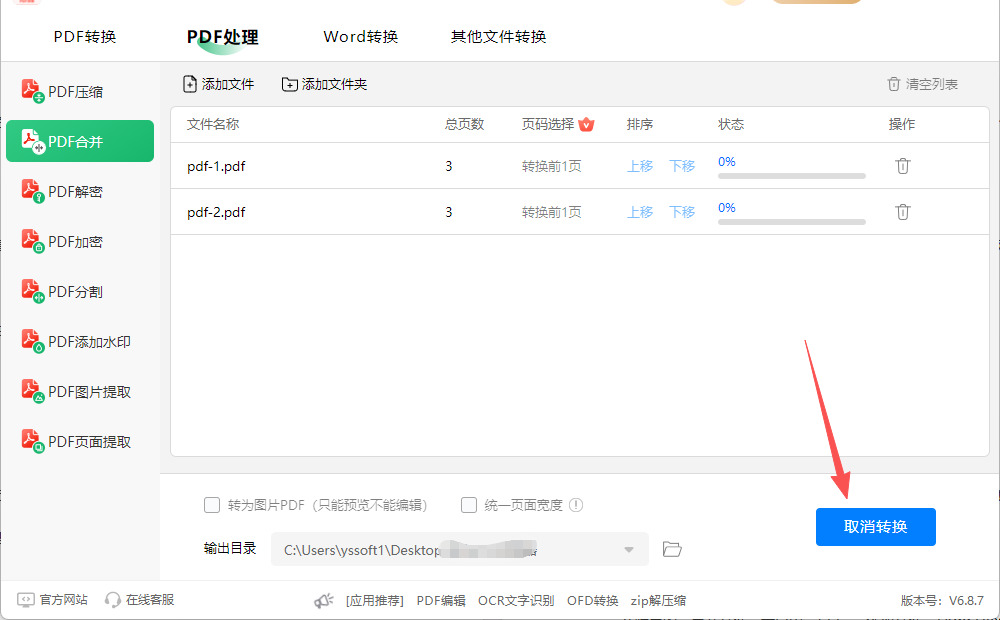Enable 统一页面宽度 checkbox
Screen dimensions: 1000x620
click(469, 505)
